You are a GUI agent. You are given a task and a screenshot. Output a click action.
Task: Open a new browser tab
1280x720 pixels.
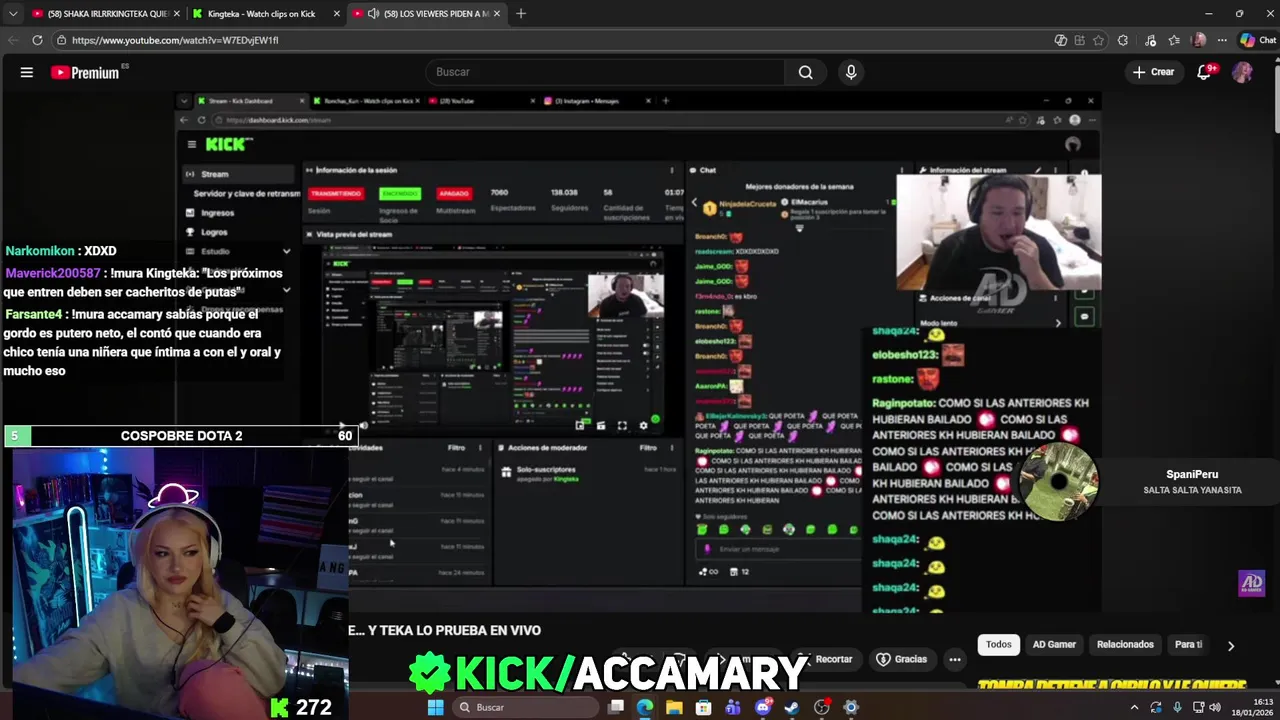coord(521,14)
